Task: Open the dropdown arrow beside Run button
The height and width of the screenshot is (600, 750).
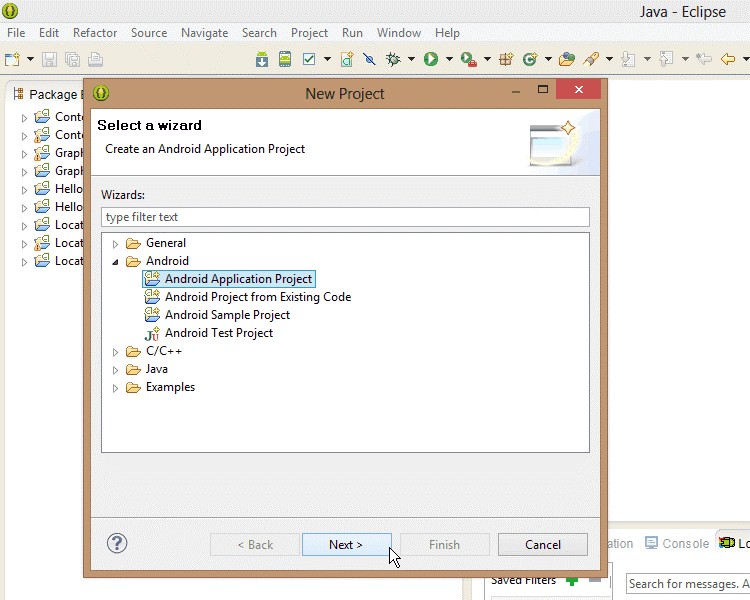Action: pos(449,60)
